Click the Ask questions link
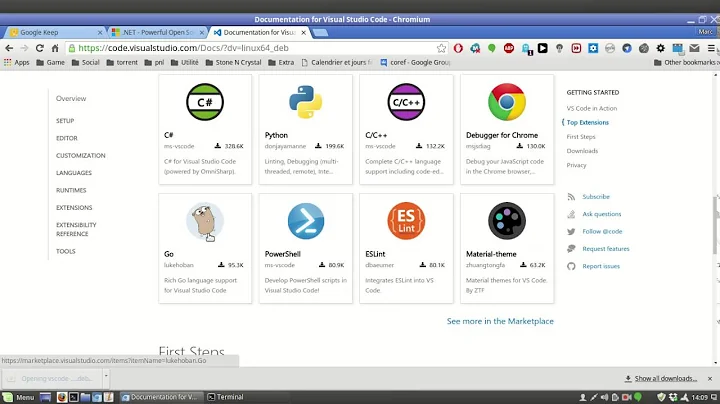The image size is (720, 404). point(602,214)
